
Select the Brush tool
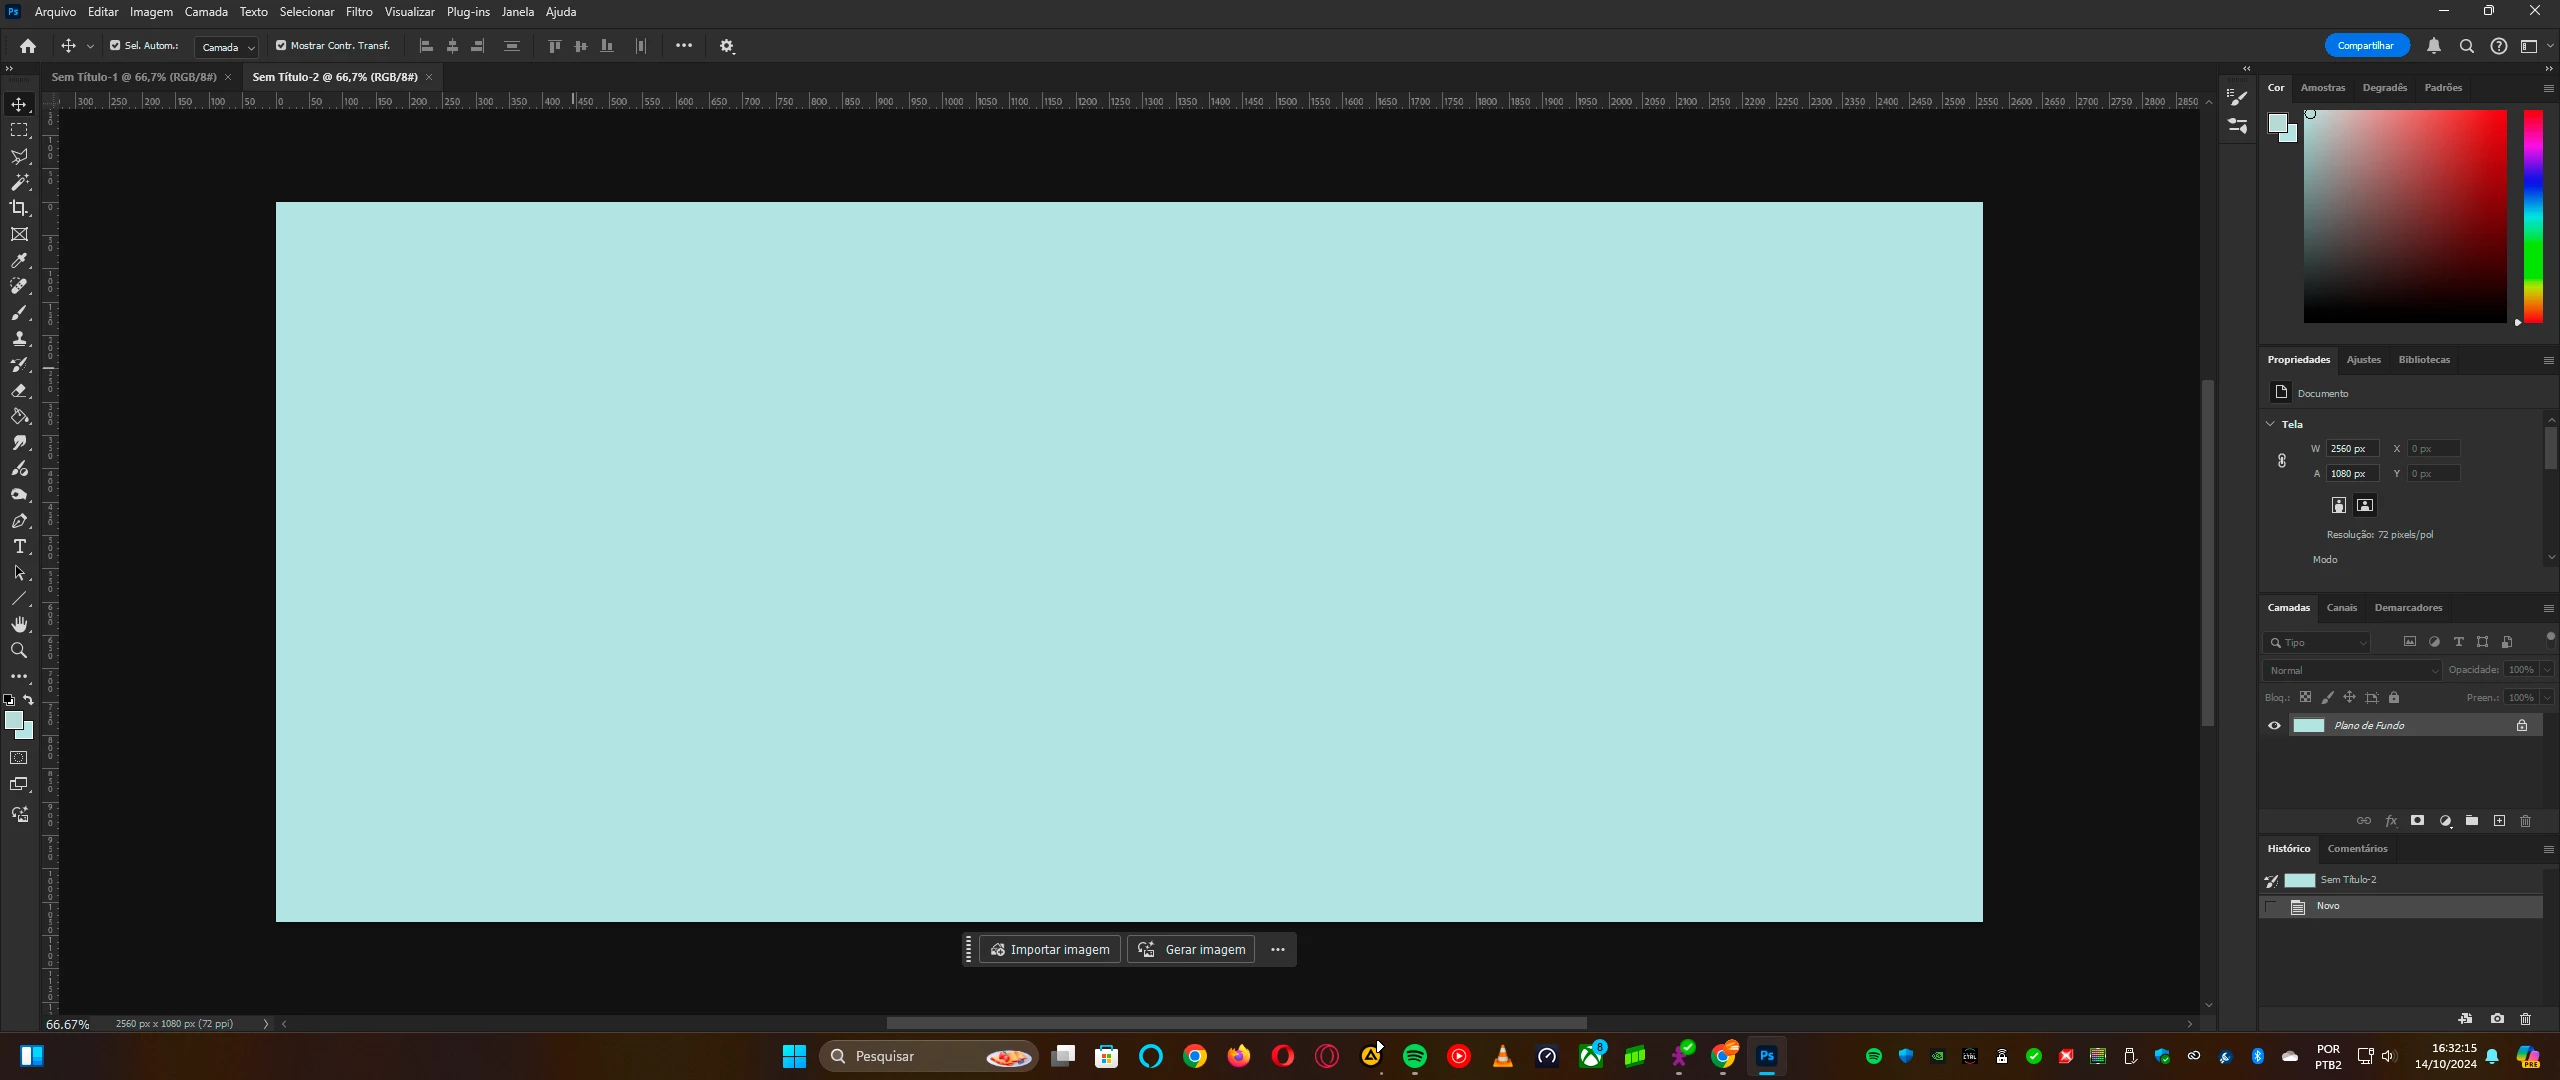click(19, 312)
